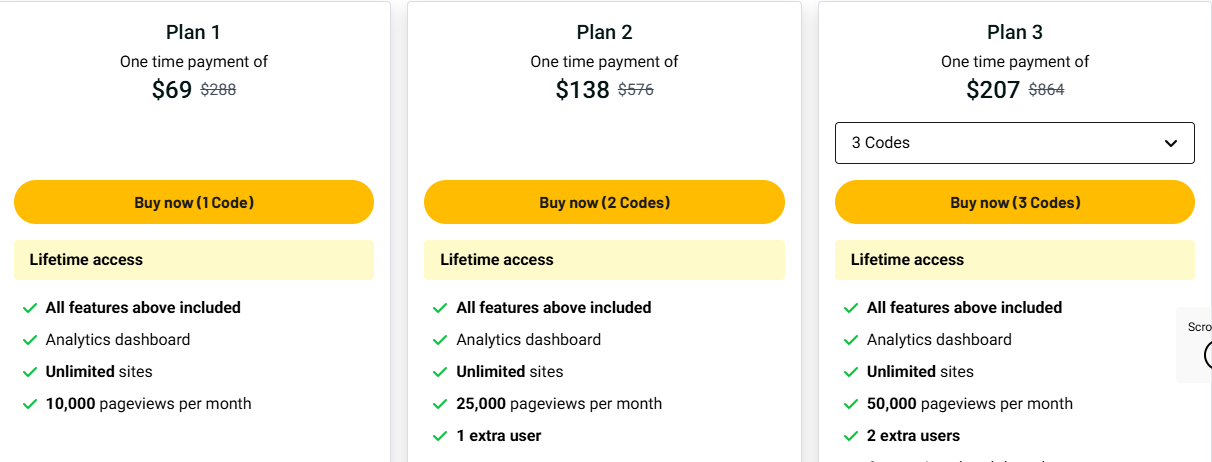Image resolution: width=1212 pixels, height=462 pixels.
Task: Click checkmark beside Plan 2 1 extra user
Action: pyautogui.click(x=440, y=436)
